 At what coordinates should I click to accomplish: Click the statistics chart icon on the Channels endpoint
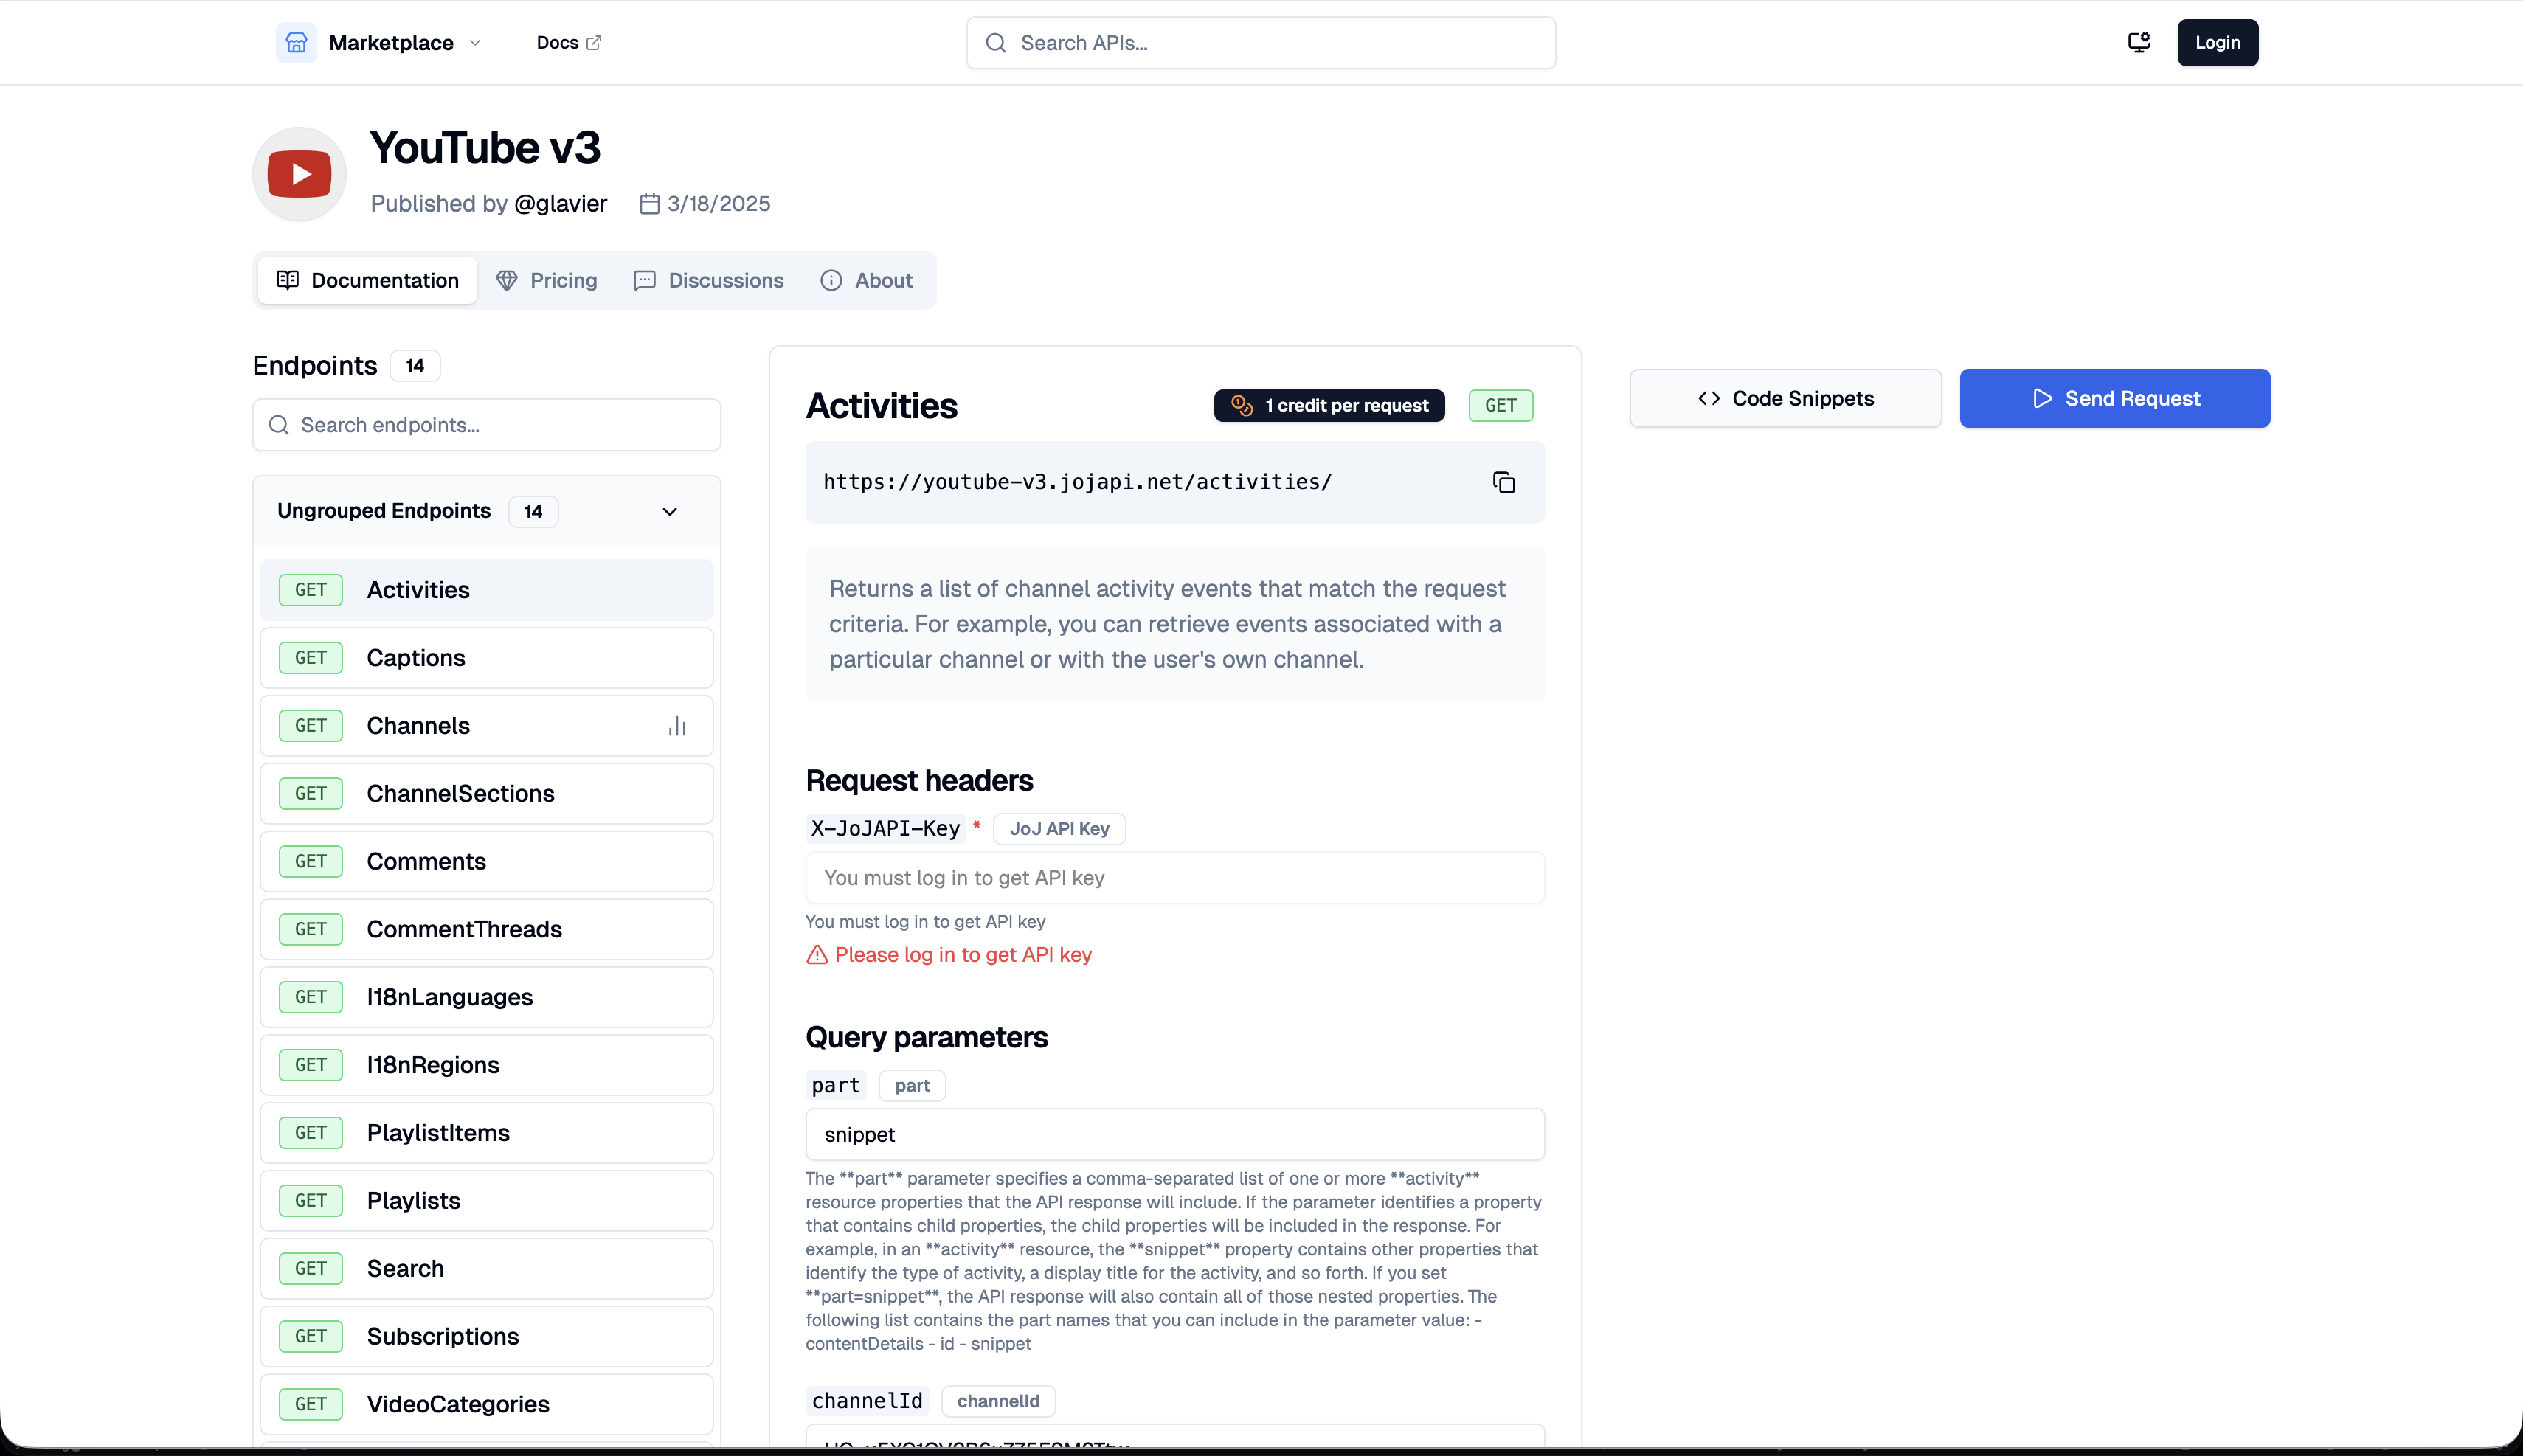pos(677,725)
